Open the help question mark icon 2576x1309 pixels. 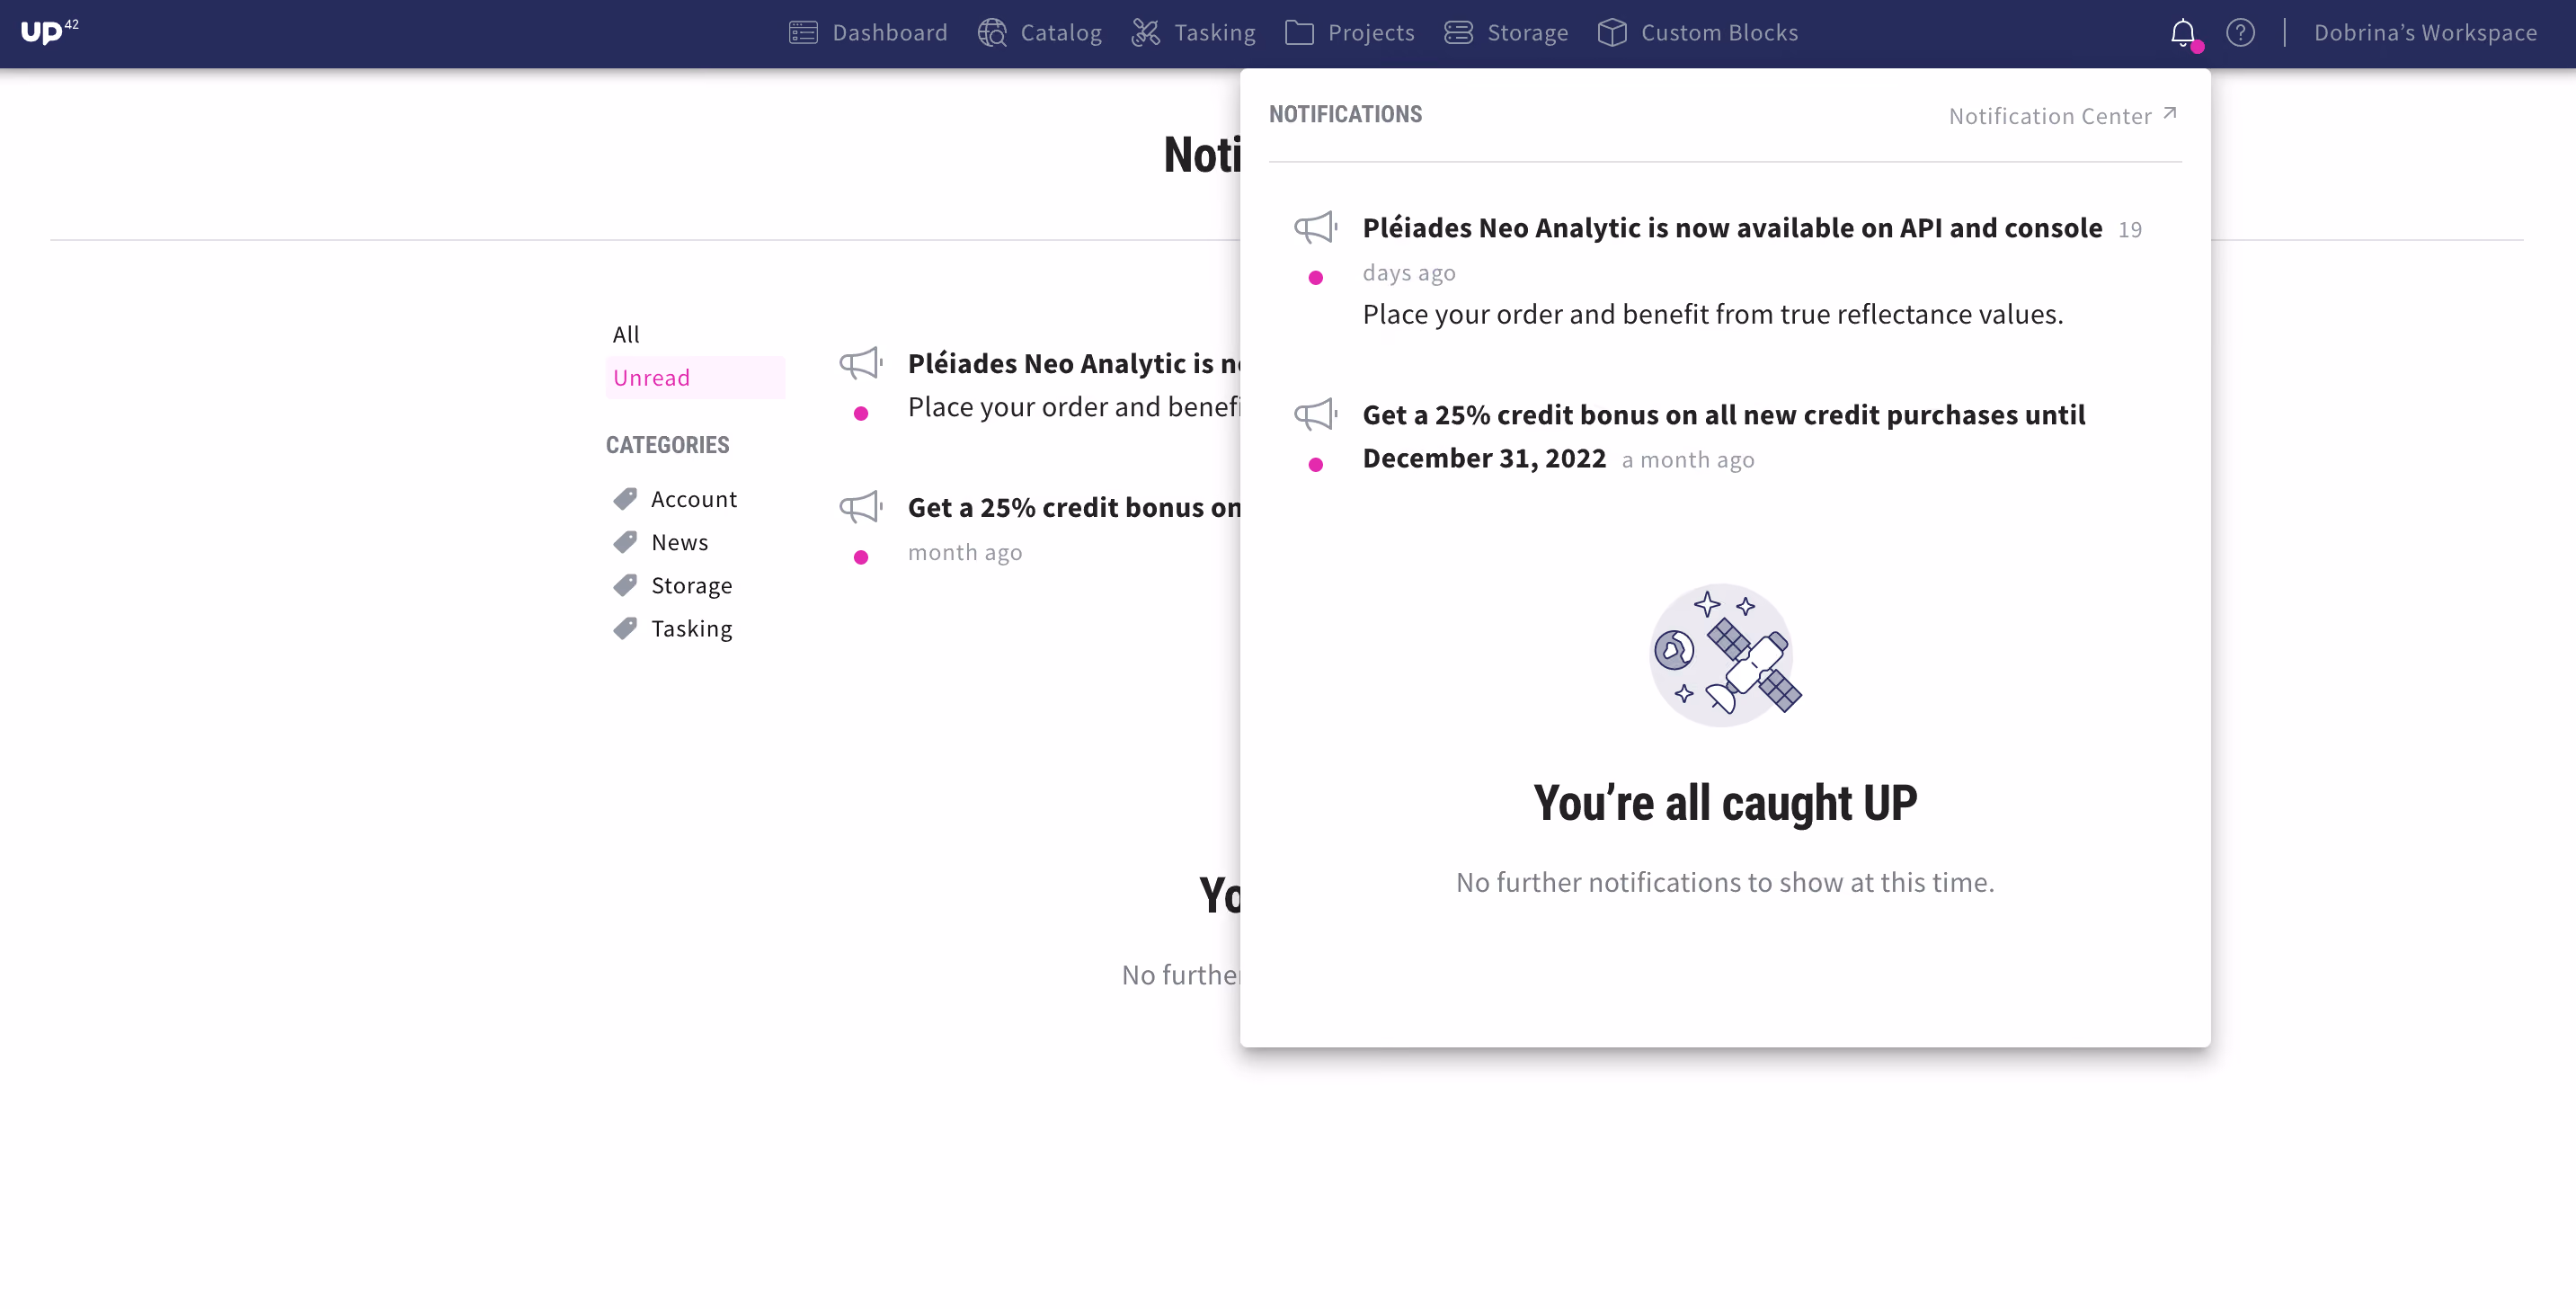(x=2241, y=33)
